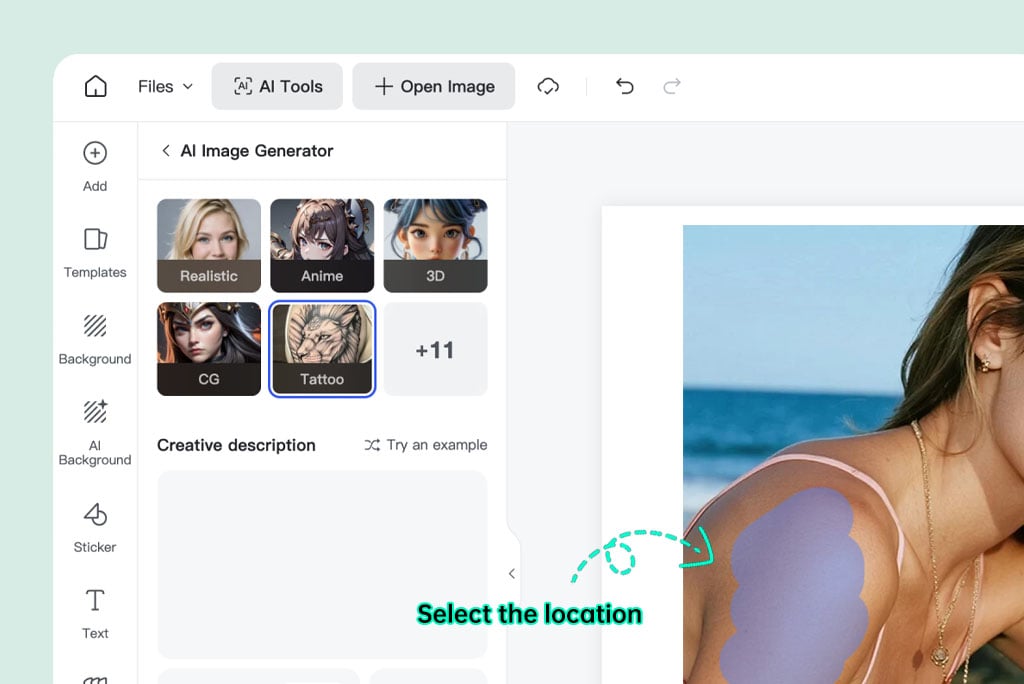Undo the last action
1024x684 pixels.
pos(624,86)
